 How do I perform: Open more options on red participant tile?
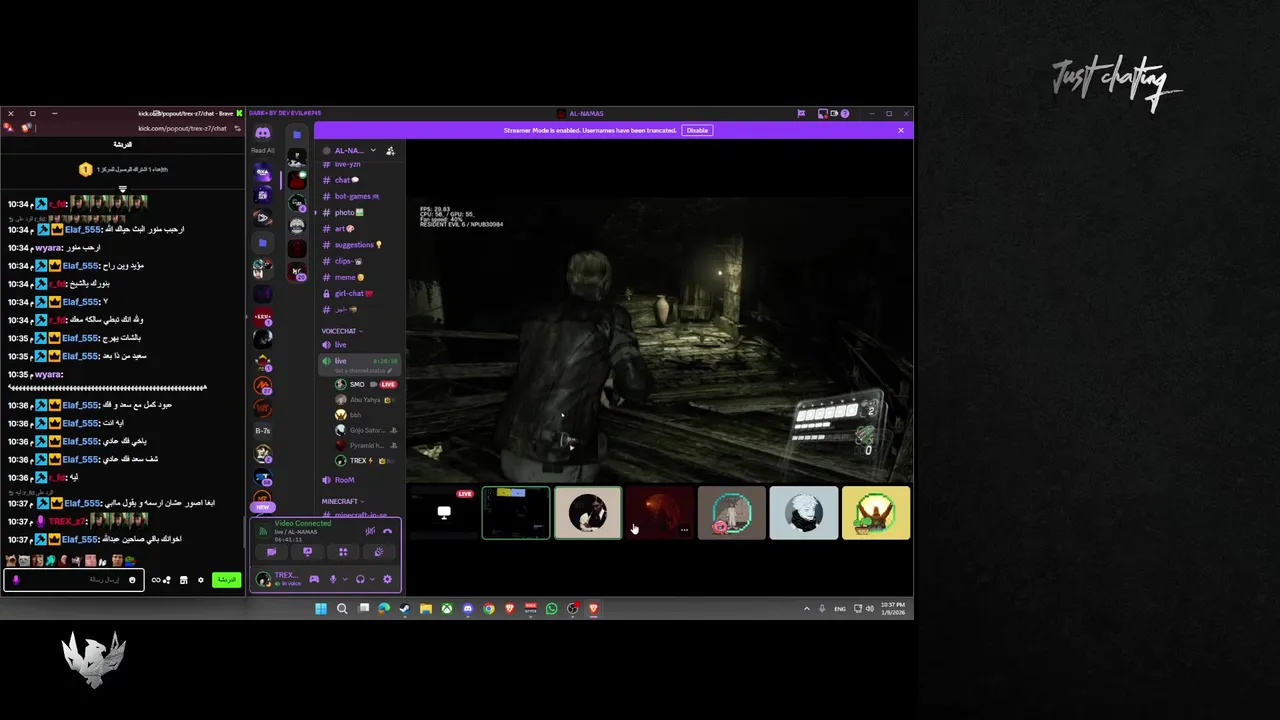pyautogui.click(x=684, y=530)
